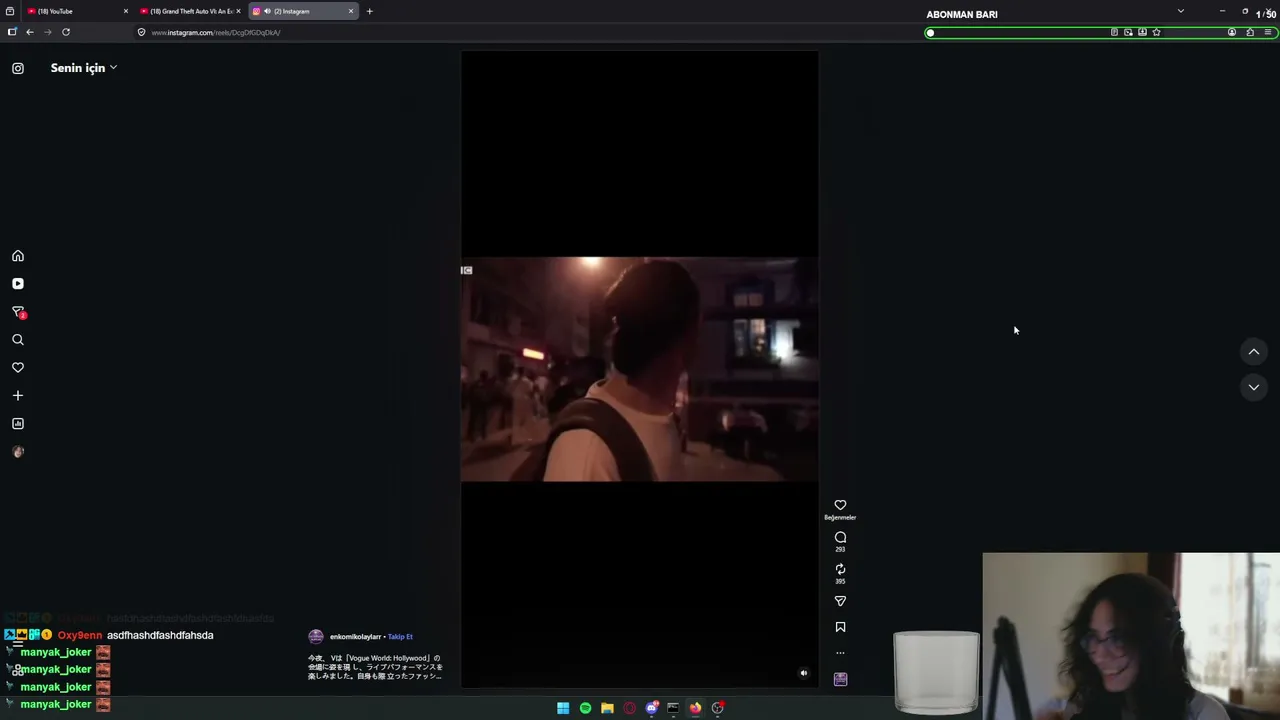Switch to the YouTube tab
The image size is (1280, 720).
pos(76,11)
